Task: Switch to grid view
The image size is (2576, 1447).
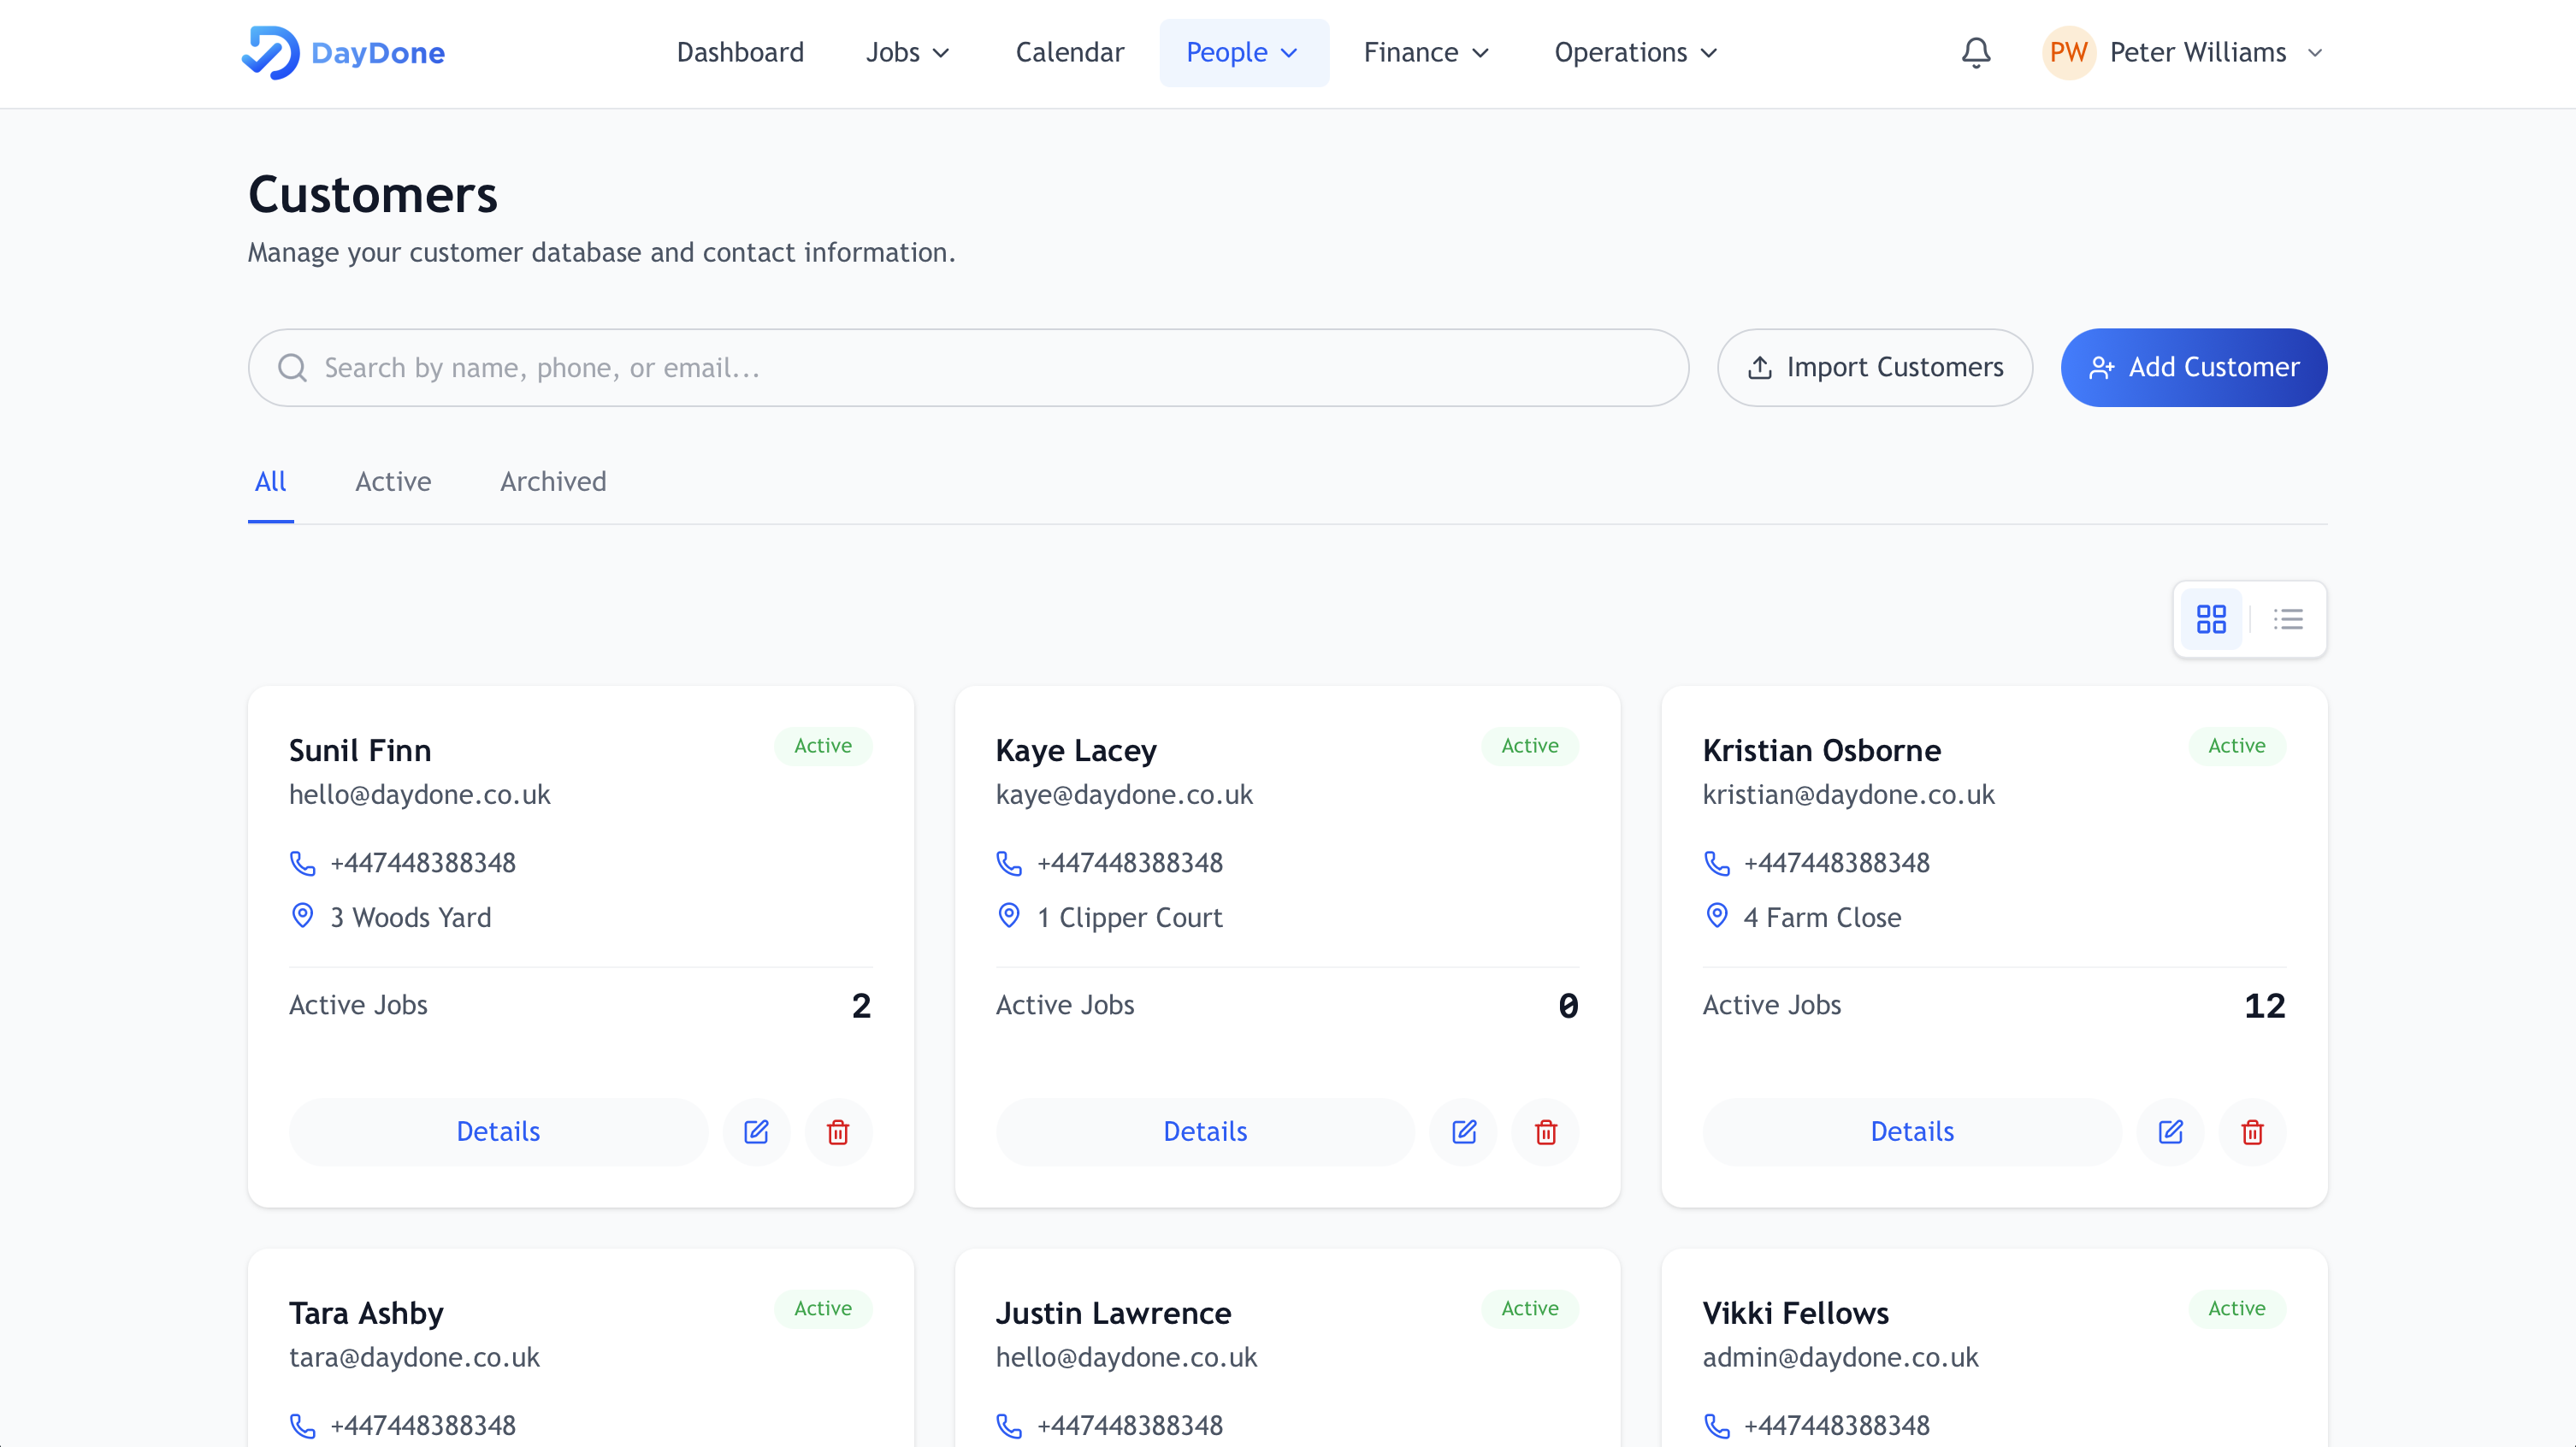Action: [x=2211, y=619]
